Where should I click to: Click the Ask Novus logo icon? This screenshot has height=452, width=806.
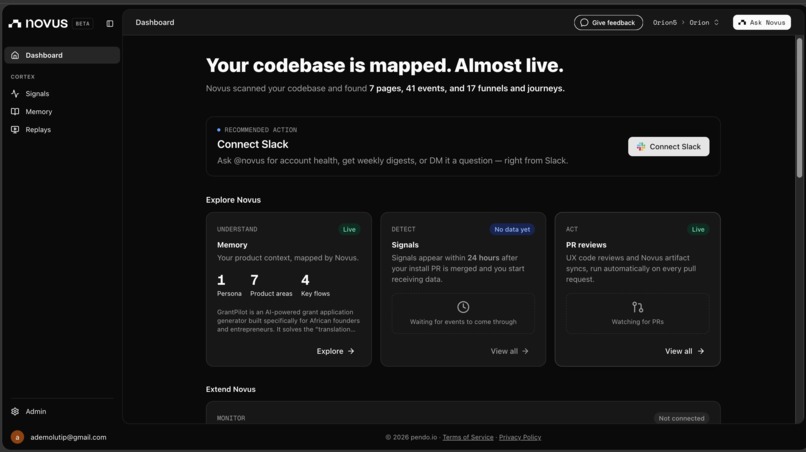pos(742,23)
